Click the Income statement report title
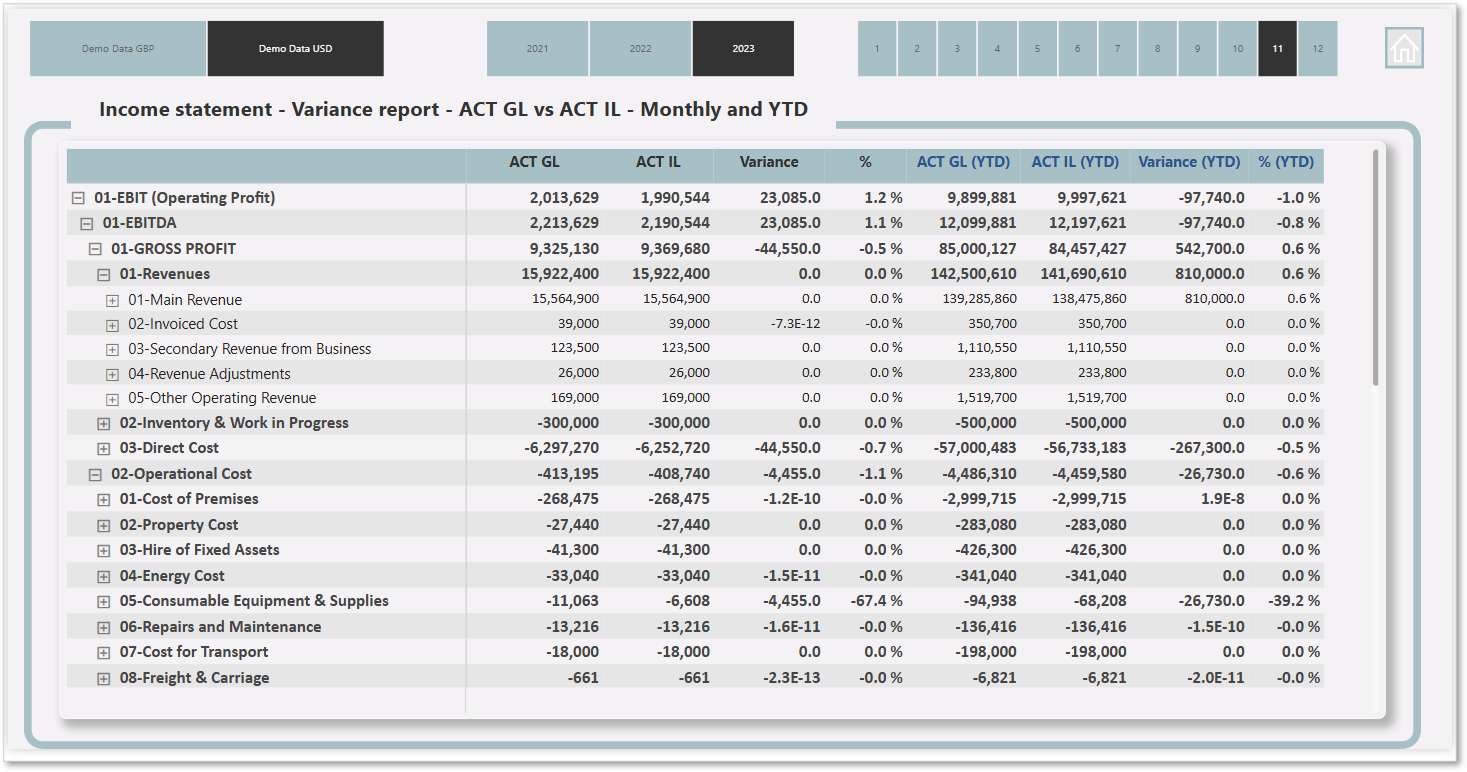The height and width of the screenshot is (772, 1467). click(453, 110)
